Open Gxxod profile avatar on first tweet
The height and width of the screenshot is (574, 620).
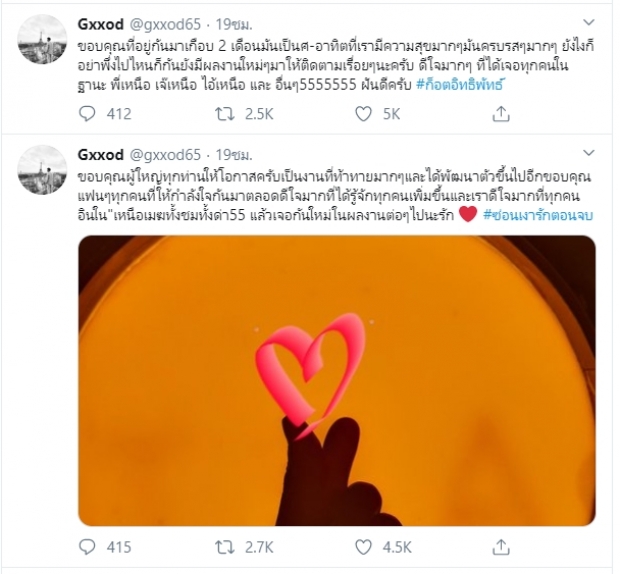coord(43,39)
